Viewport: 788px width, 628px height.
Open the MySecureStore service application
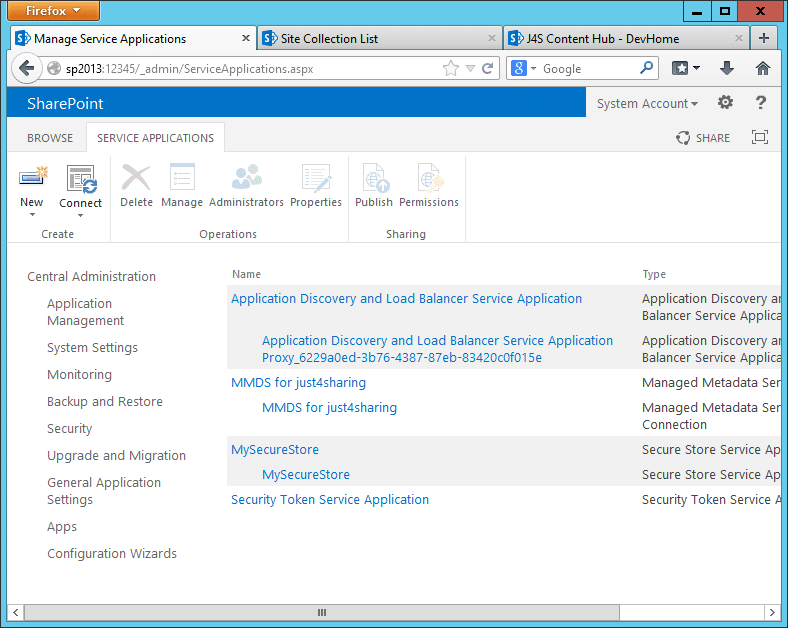click(x=275, y=450)
